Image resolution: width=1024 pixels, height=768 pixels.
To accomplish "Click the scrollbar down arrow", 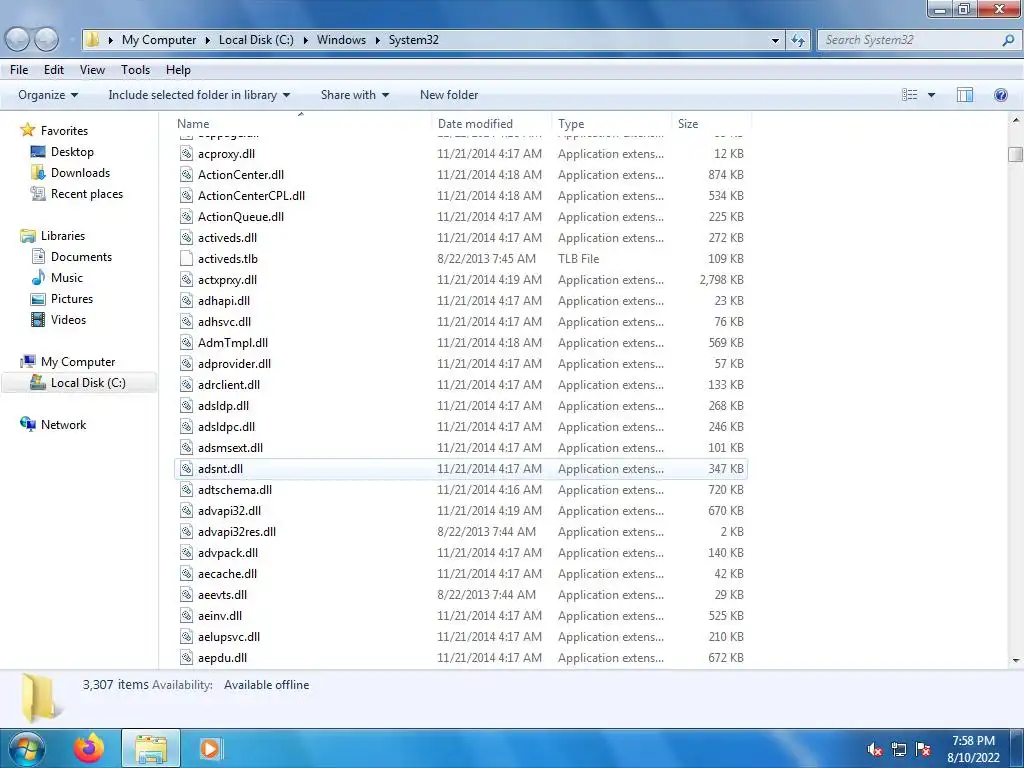I will tap(1016, 660).
